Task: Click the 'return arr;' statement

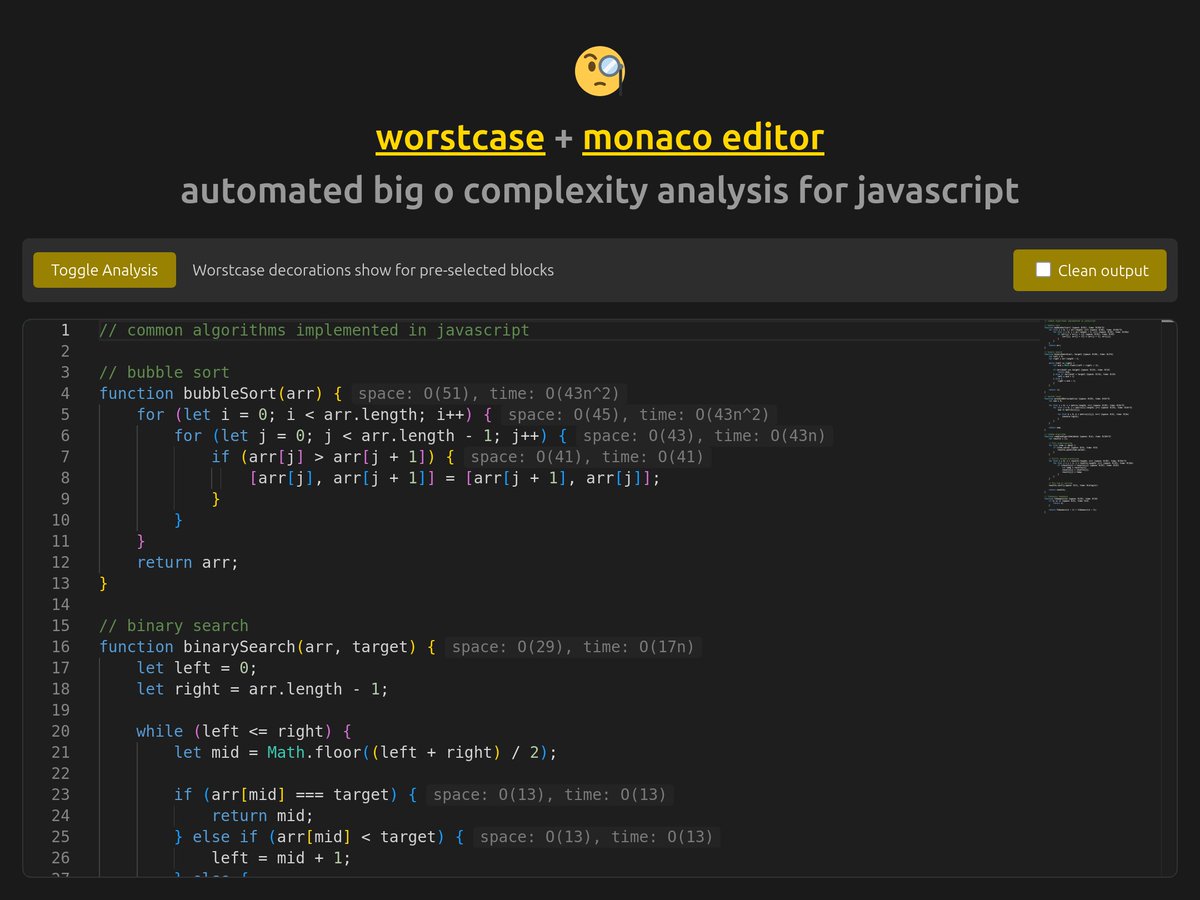Action: (x=188, y=562)
